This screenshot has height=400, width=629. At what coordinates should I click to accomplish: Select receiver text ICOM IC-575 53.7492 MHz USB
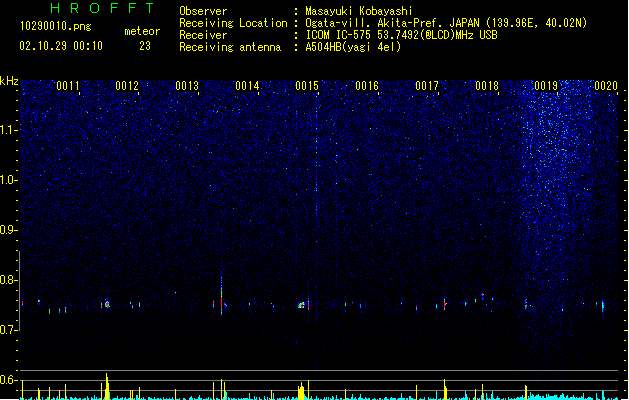(401, 35)
